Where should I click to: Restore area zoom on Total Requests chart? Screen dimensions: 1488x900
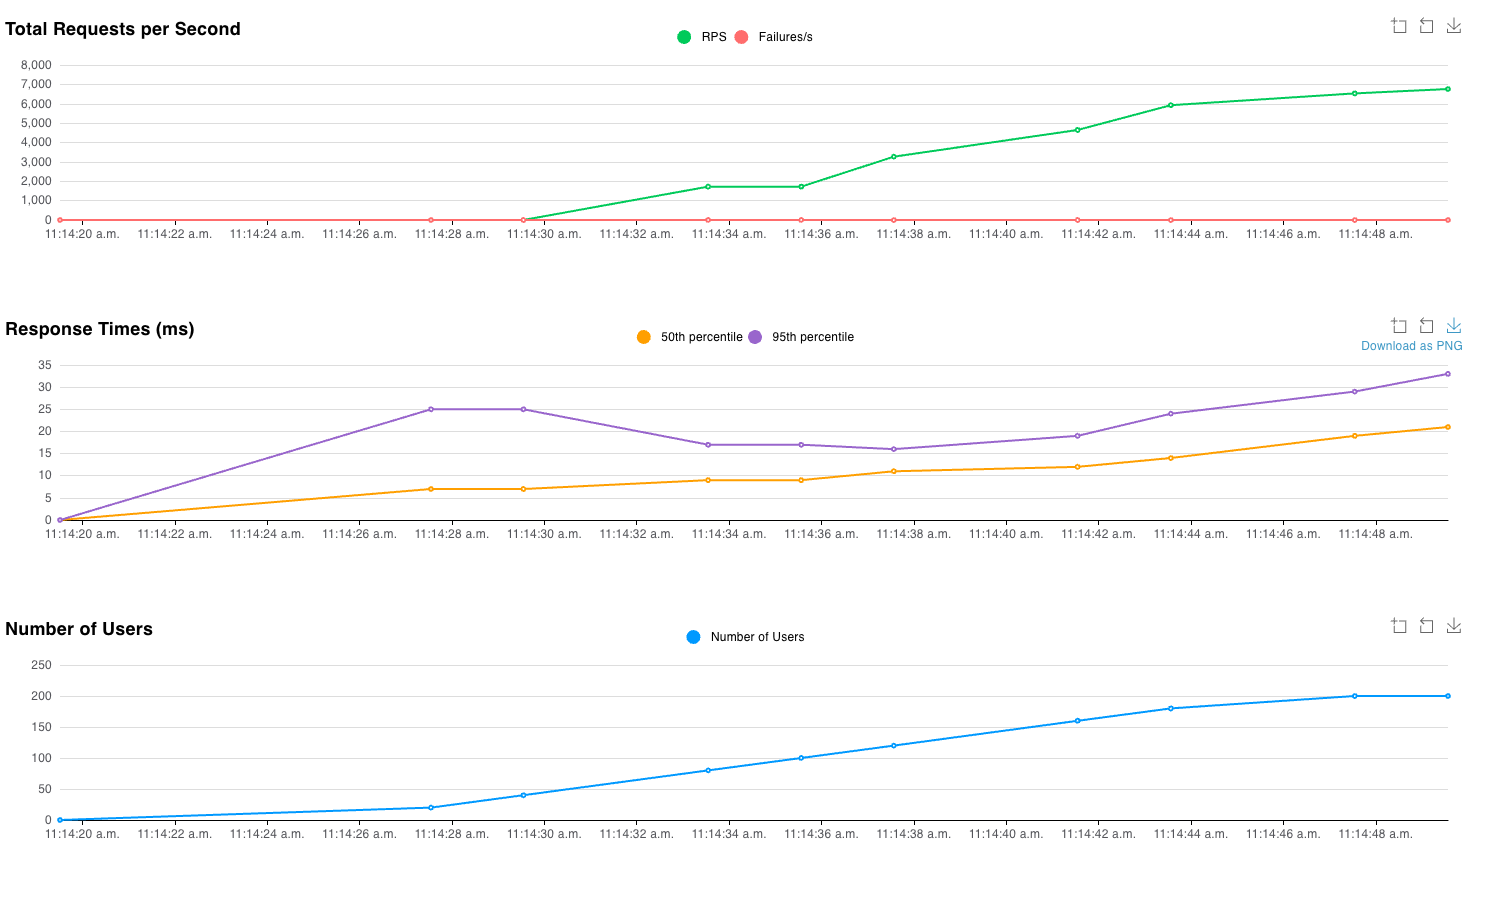click(1427, 26)
